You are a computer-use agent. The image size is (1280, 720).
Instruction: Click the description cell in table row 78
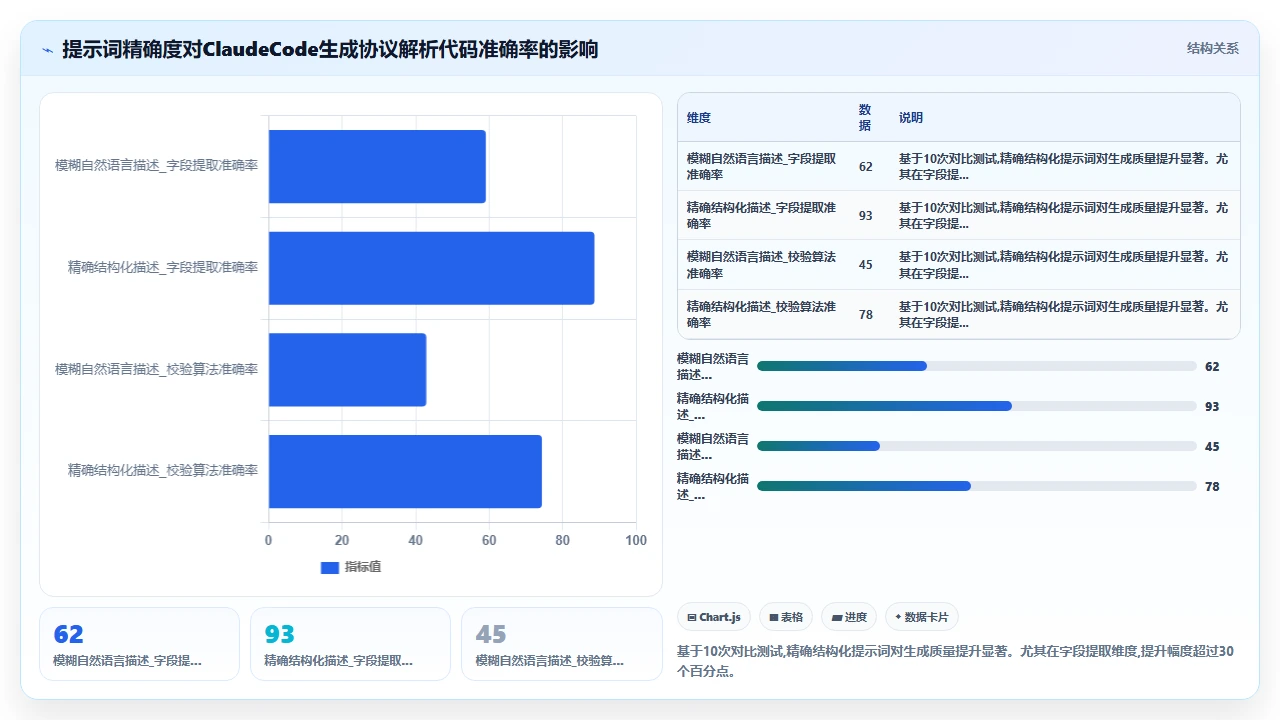(x=1064, y=314)
